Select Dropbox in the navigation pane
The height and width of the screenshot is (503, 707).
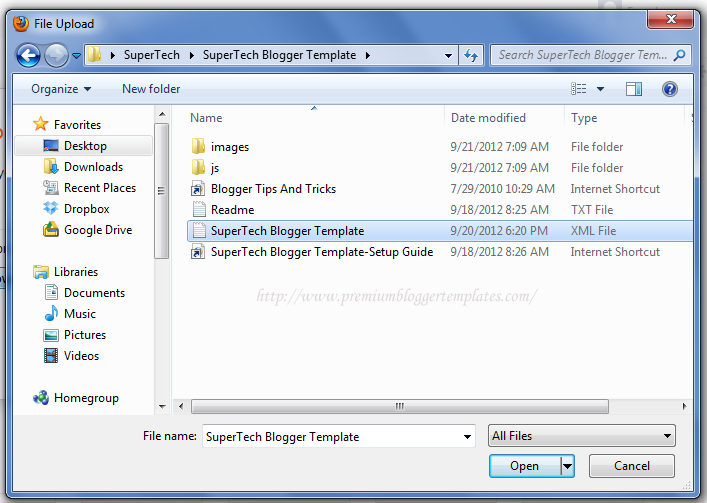[x=87, y=209]
